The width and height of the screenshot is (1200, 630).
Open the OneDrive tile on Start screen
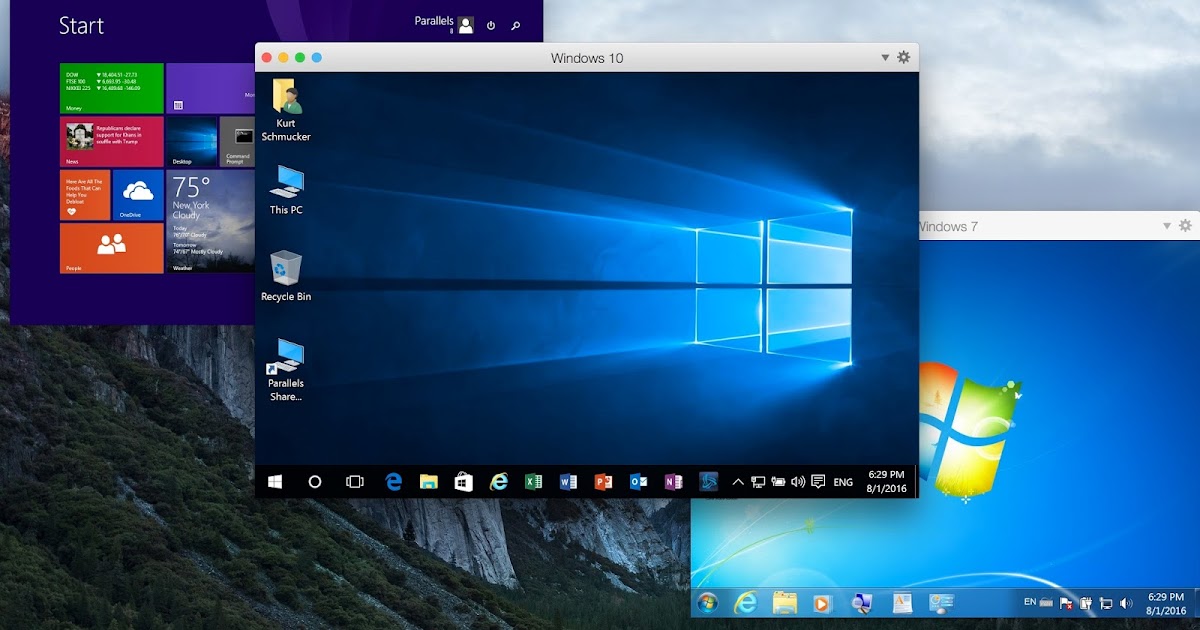138,194
